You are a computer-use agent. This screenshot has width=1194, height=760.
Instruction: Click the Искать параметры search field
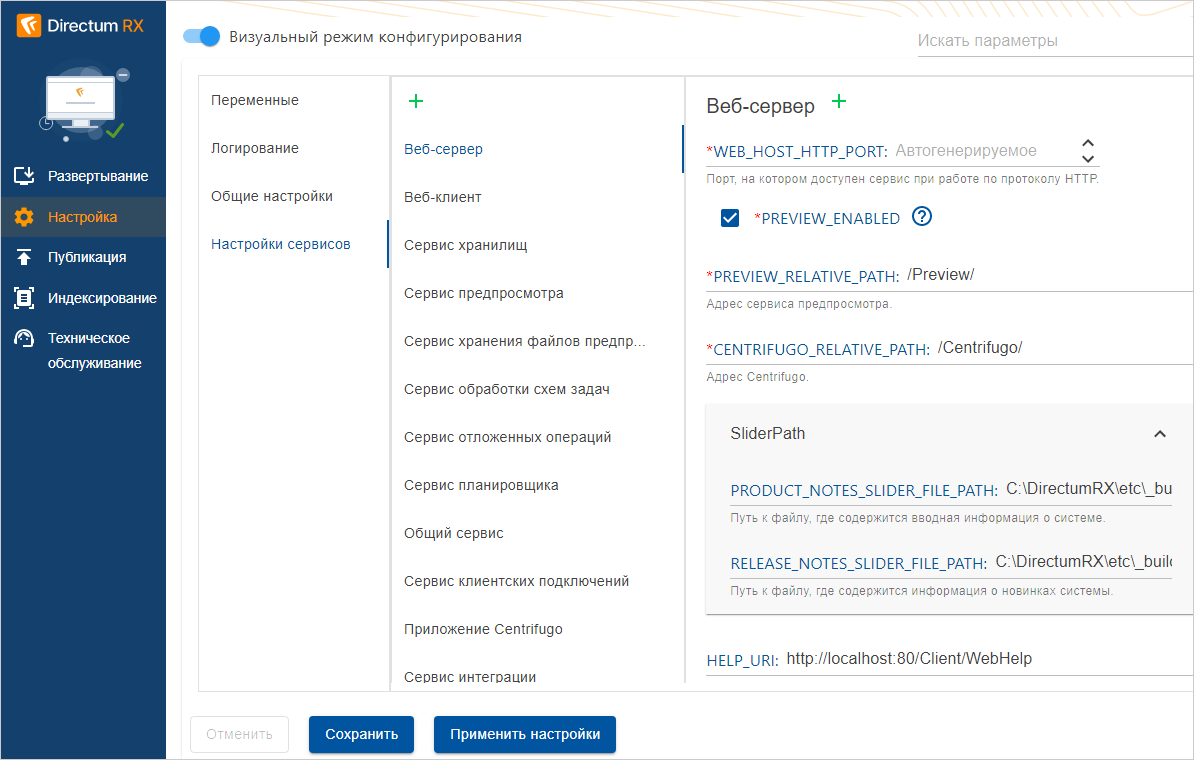[1050, 41]
